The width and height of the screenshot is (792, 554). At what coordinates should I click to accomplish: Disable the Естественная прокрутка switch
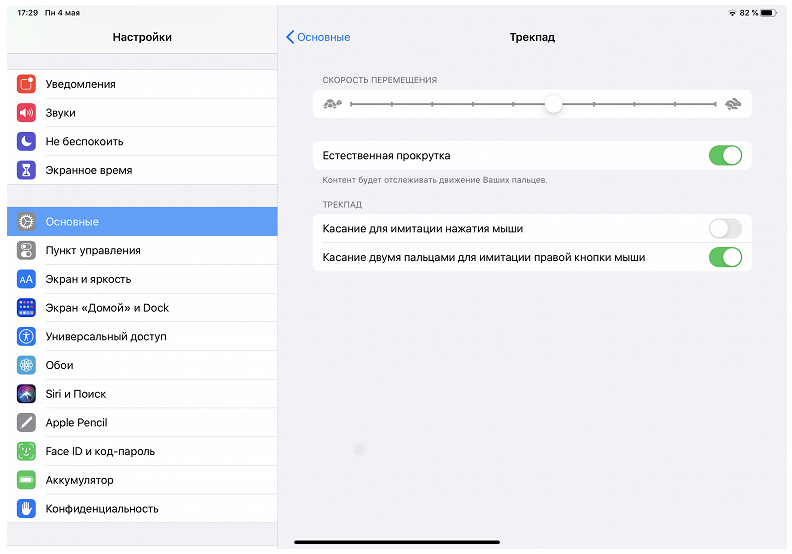[x=725, y=156]
